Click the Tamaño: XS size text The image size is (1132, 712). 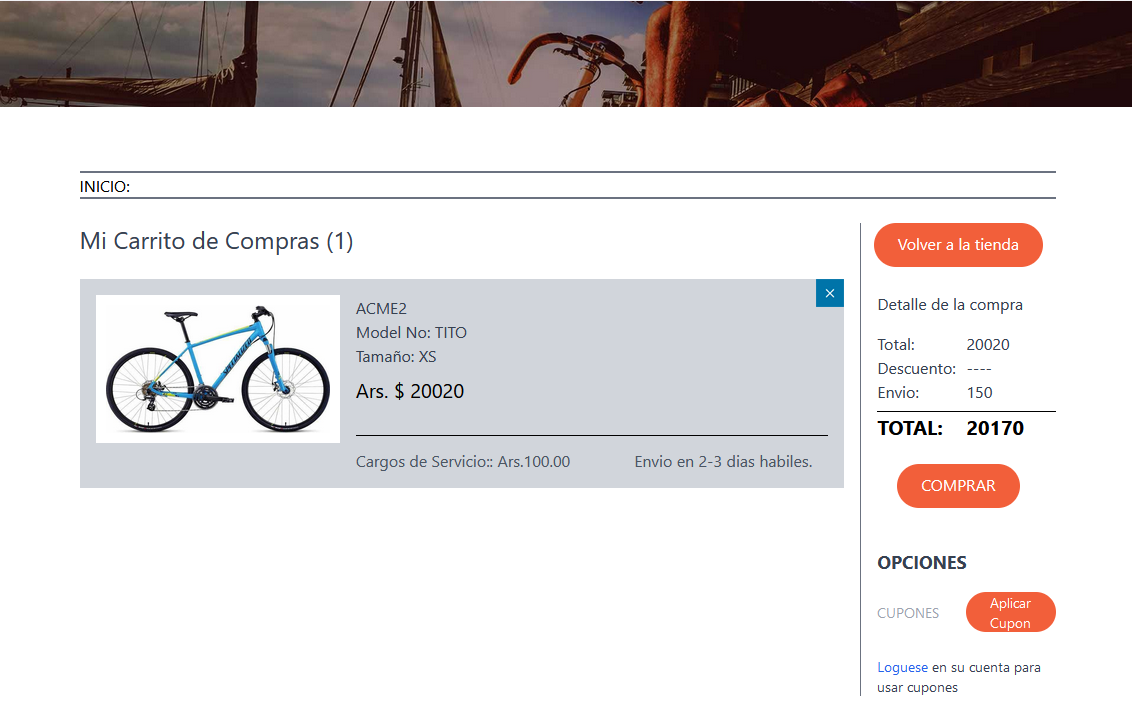click(396, 356)
